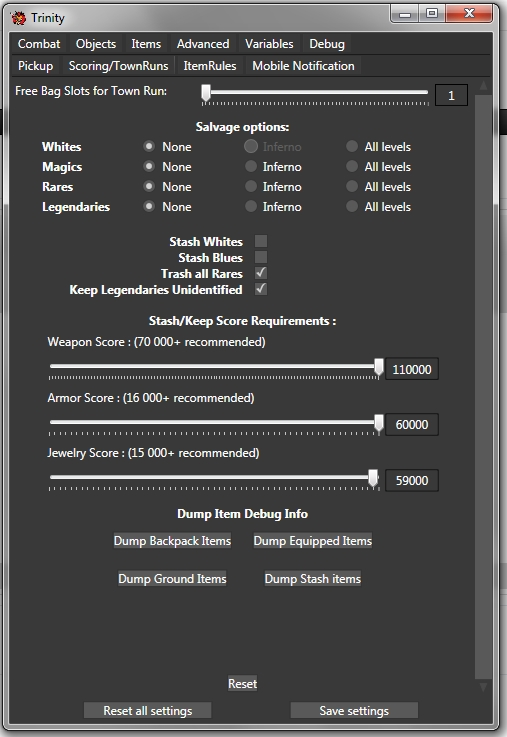Maximize the Trinity window
Image resolution: width=507 pixels, height=737 pixels.
pos(432,14)
